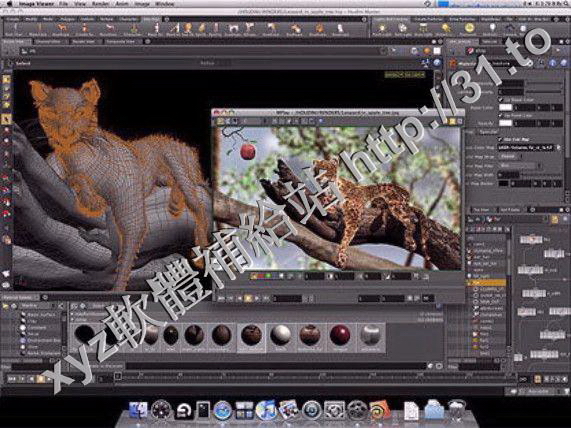
Task: Open the Lights and Cameras shelf tab
Action: [x=391, y=19]
